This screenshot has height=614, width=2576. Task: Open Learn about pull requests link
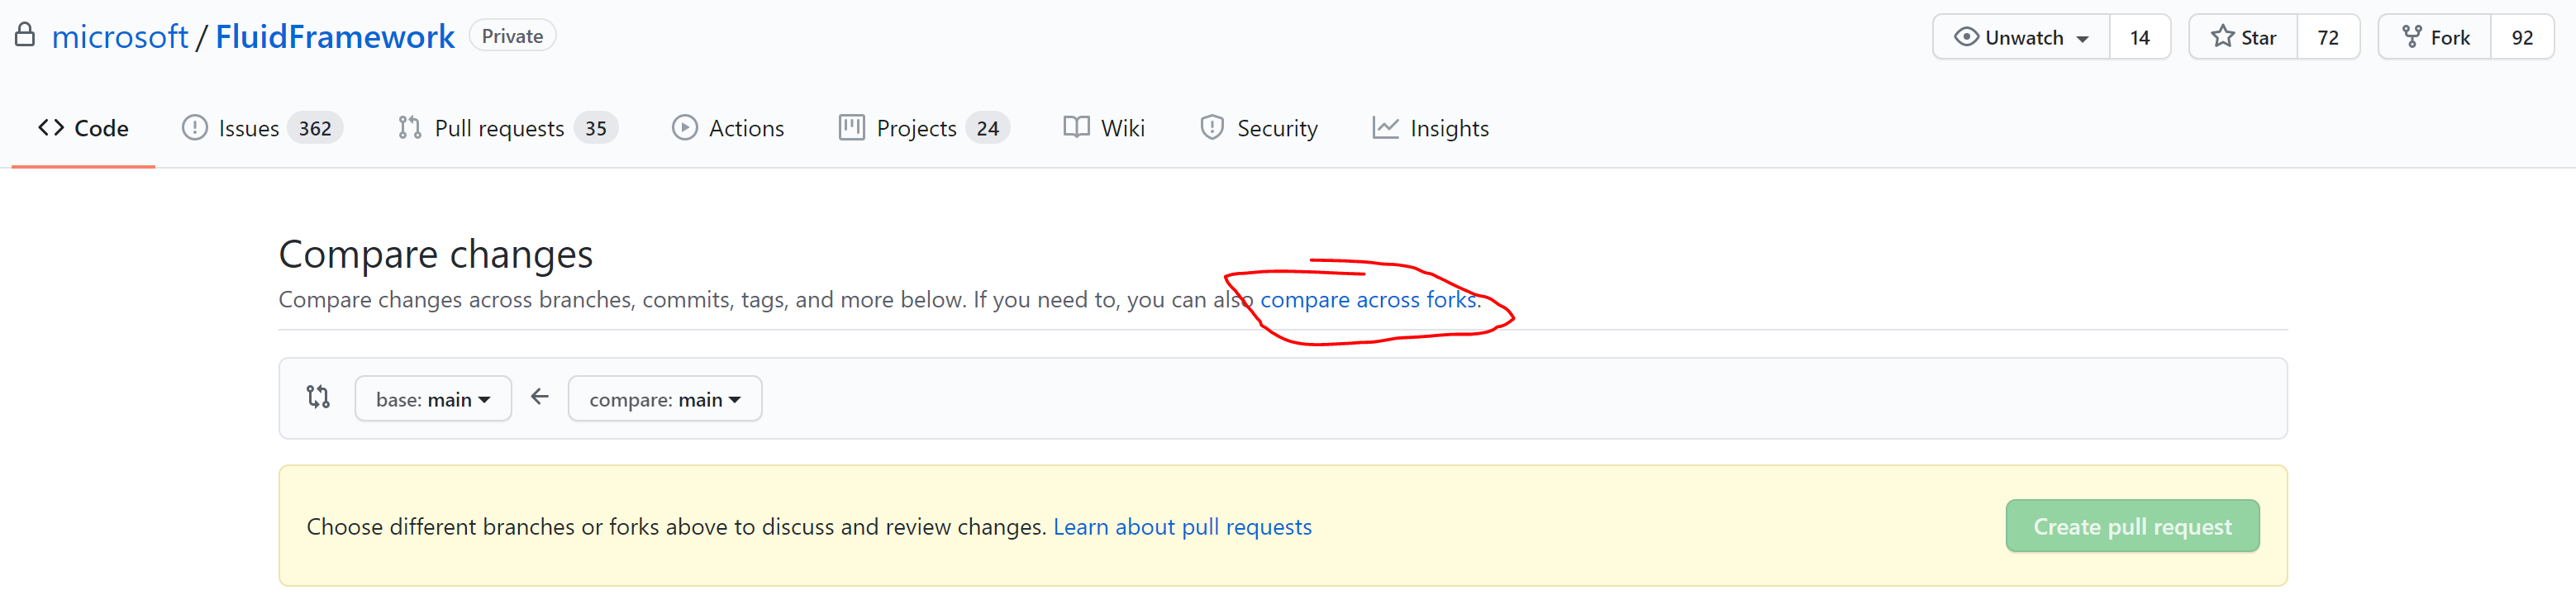(x=1182, y=527)
